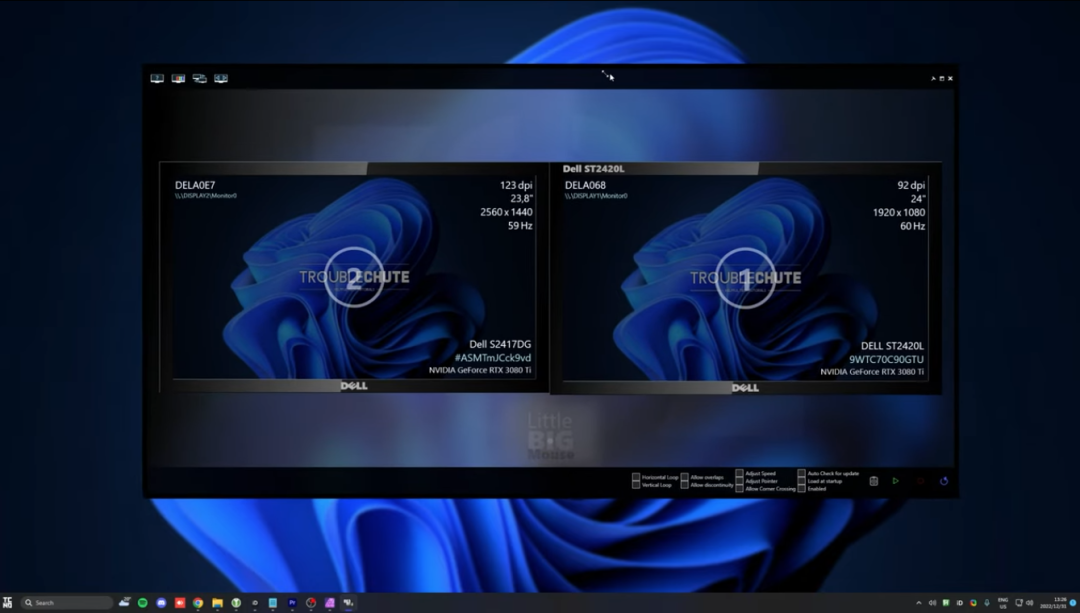The height and width of the screenshot is (613, 1080).
Task: Open the weather widget on taskbar
Action: click(125, 603)
